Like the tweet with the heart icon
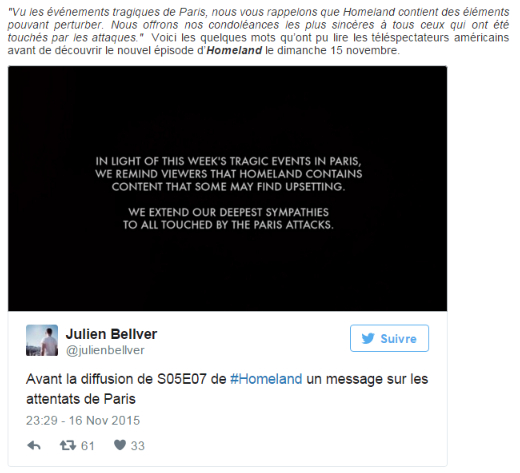 click(120, 445)
